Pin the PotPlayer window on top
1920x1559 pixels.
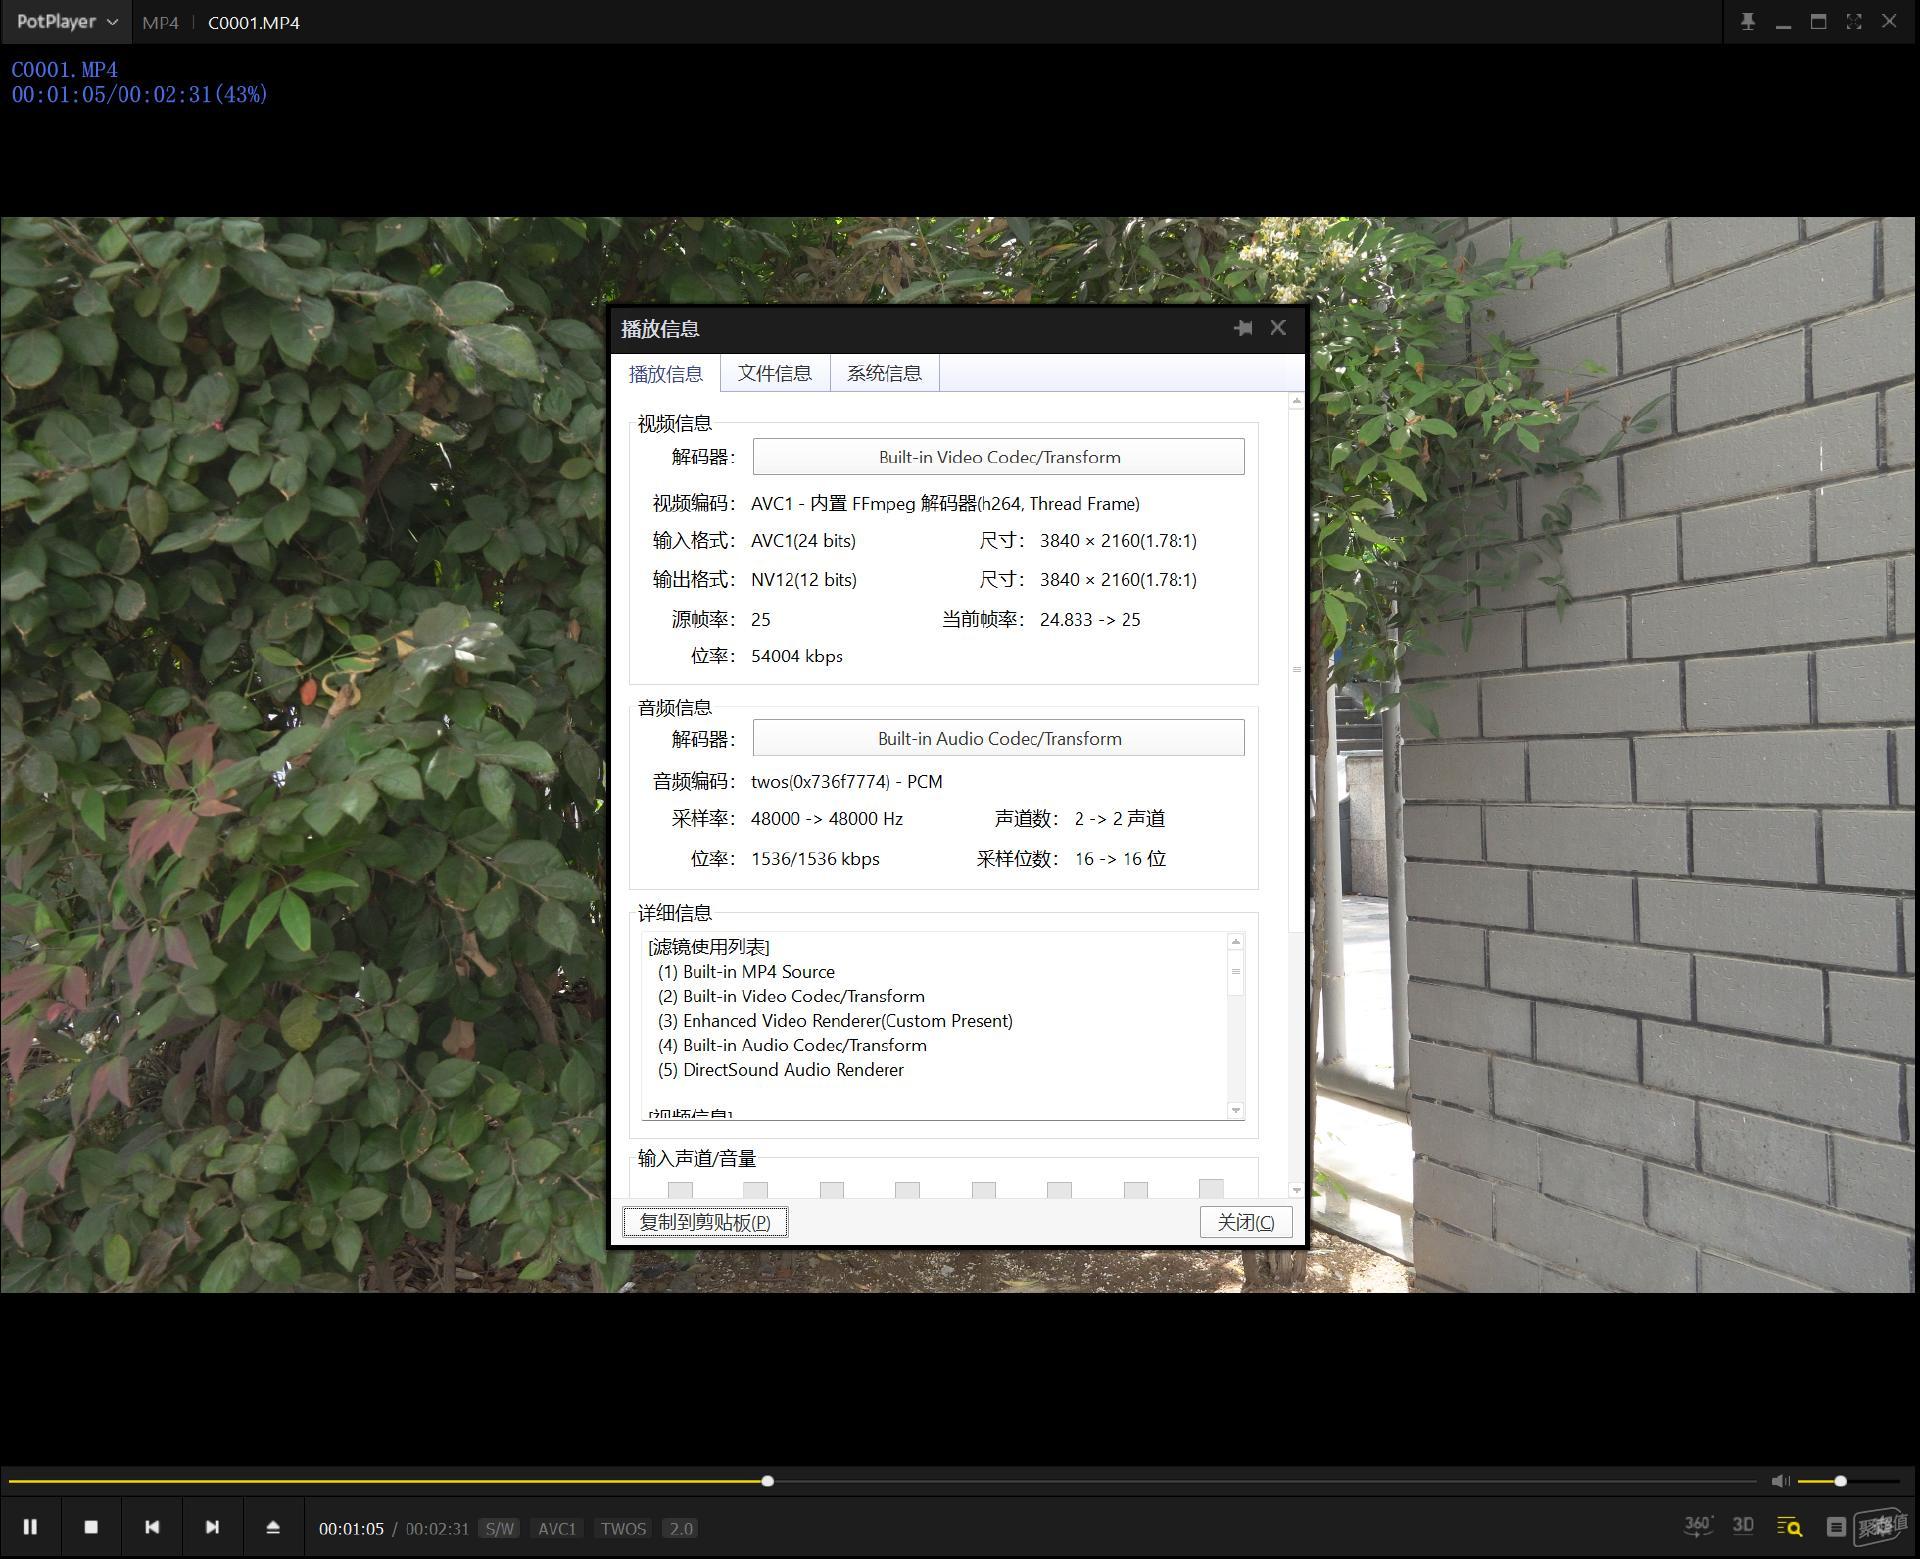[1748, 22]
